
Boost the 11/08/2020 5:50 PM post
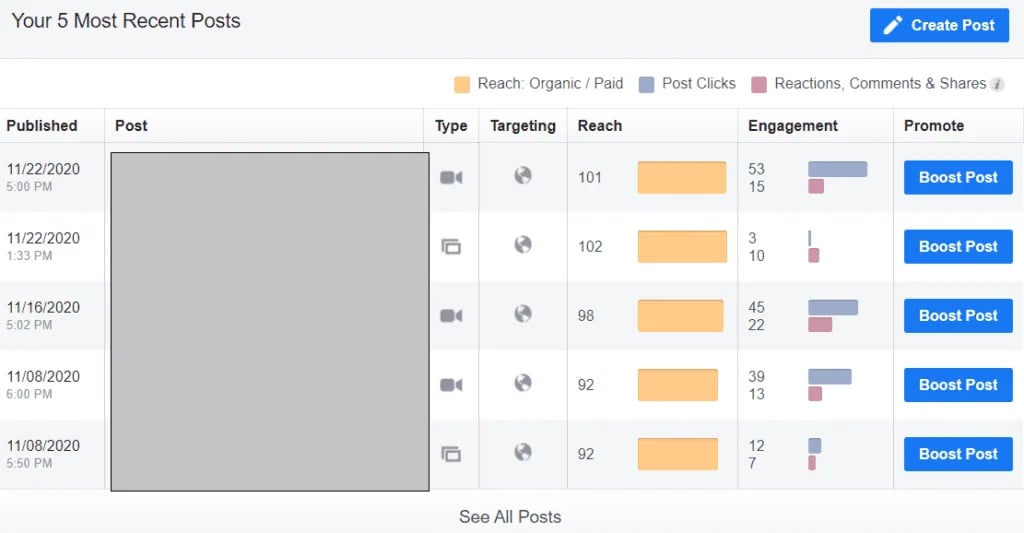point(957,454)
